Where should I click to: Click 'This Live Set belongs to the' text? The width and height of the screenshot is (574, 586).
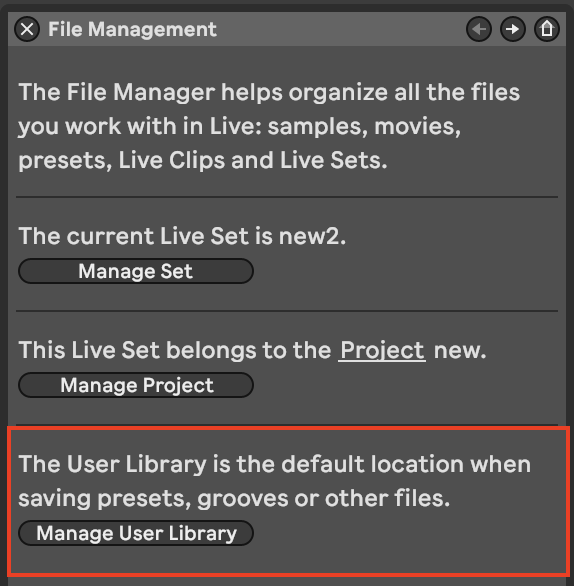(x=175, y=351)
